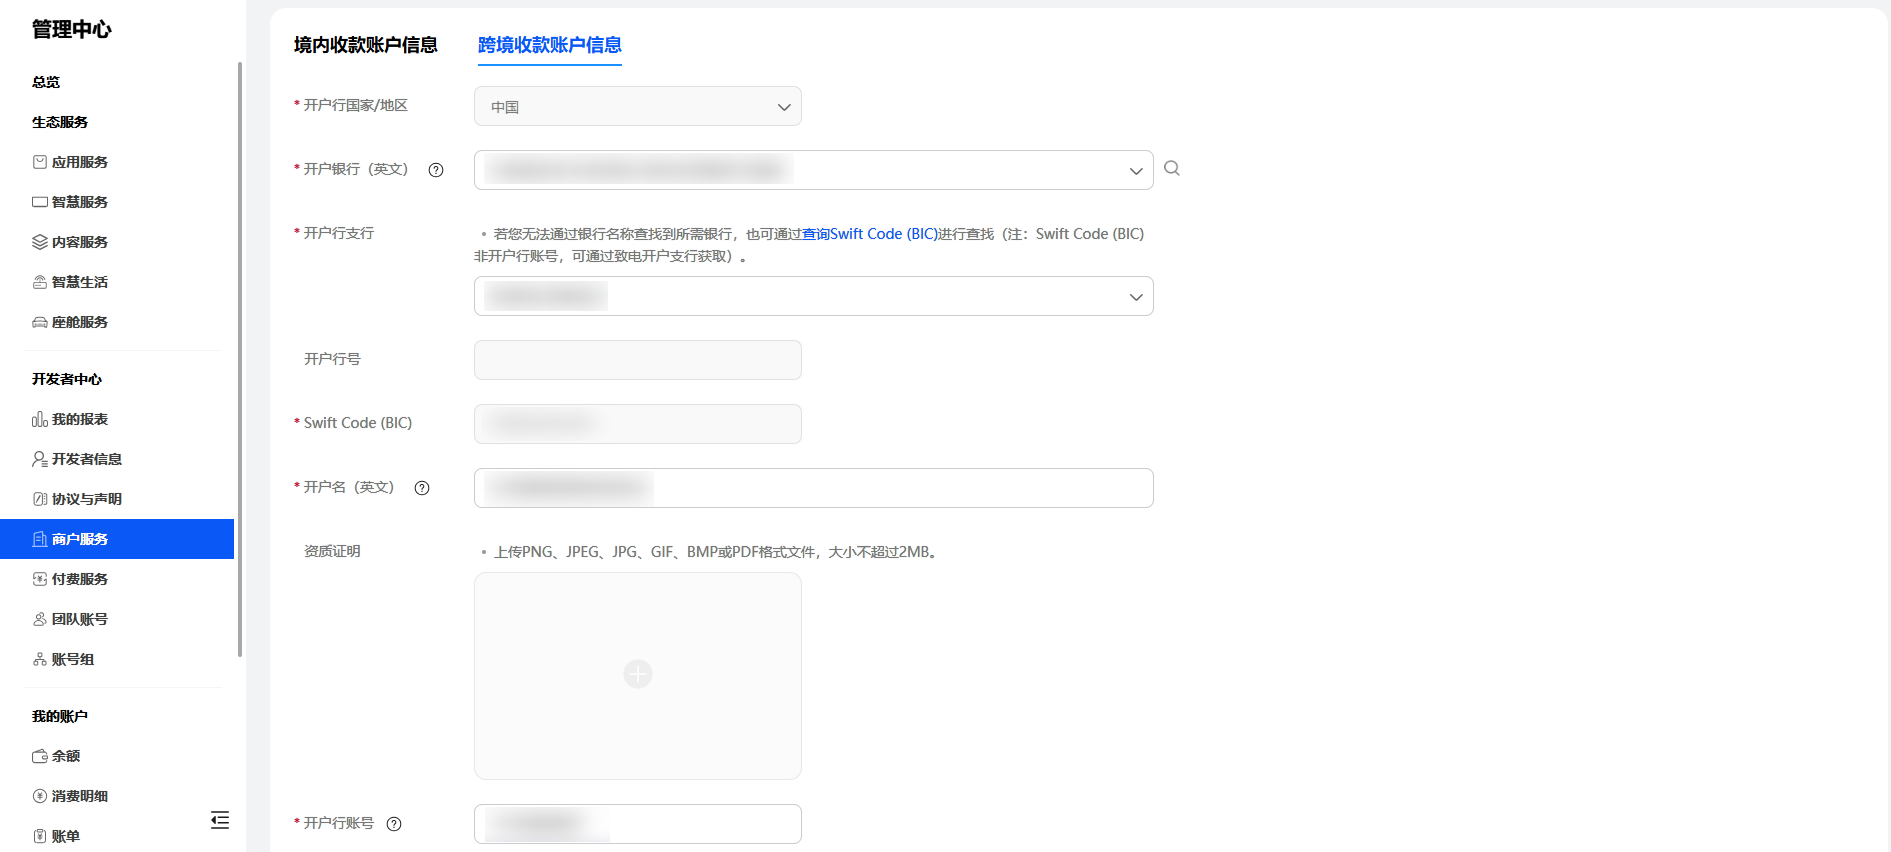This screenshot has width=1891, height=852.
Task: Click the 应用服务 sidebar icon
Action: tap(40, 162)
